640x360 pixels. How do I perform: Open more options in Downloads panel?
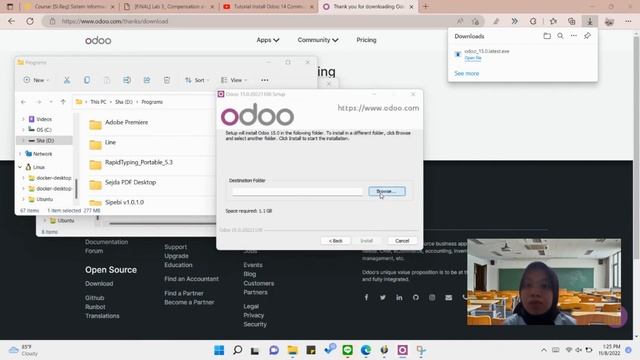[x=574, y=36]
